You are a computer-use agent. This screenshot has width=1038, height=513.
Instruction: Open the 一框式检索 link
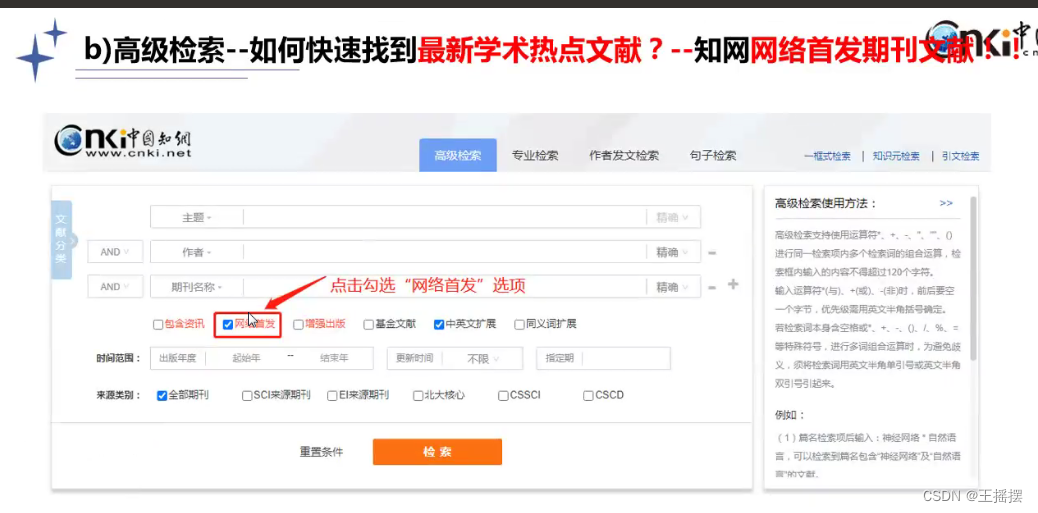coord(827,157)
